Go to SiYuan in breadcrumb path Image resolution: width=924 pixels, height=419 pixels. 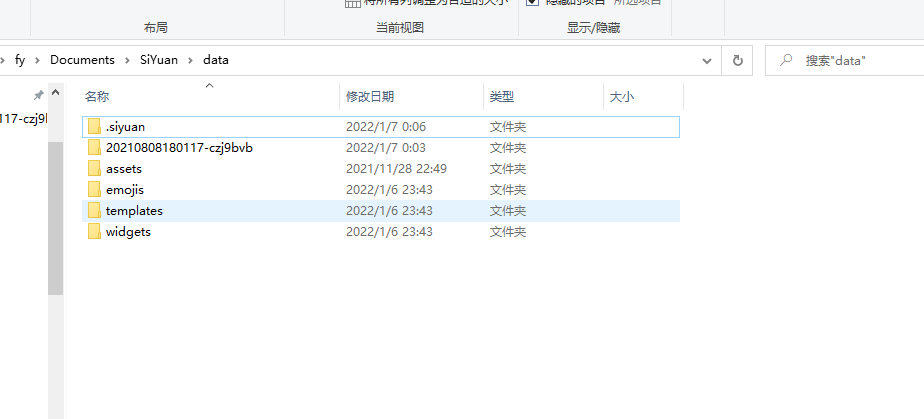[x=159, y=60]
